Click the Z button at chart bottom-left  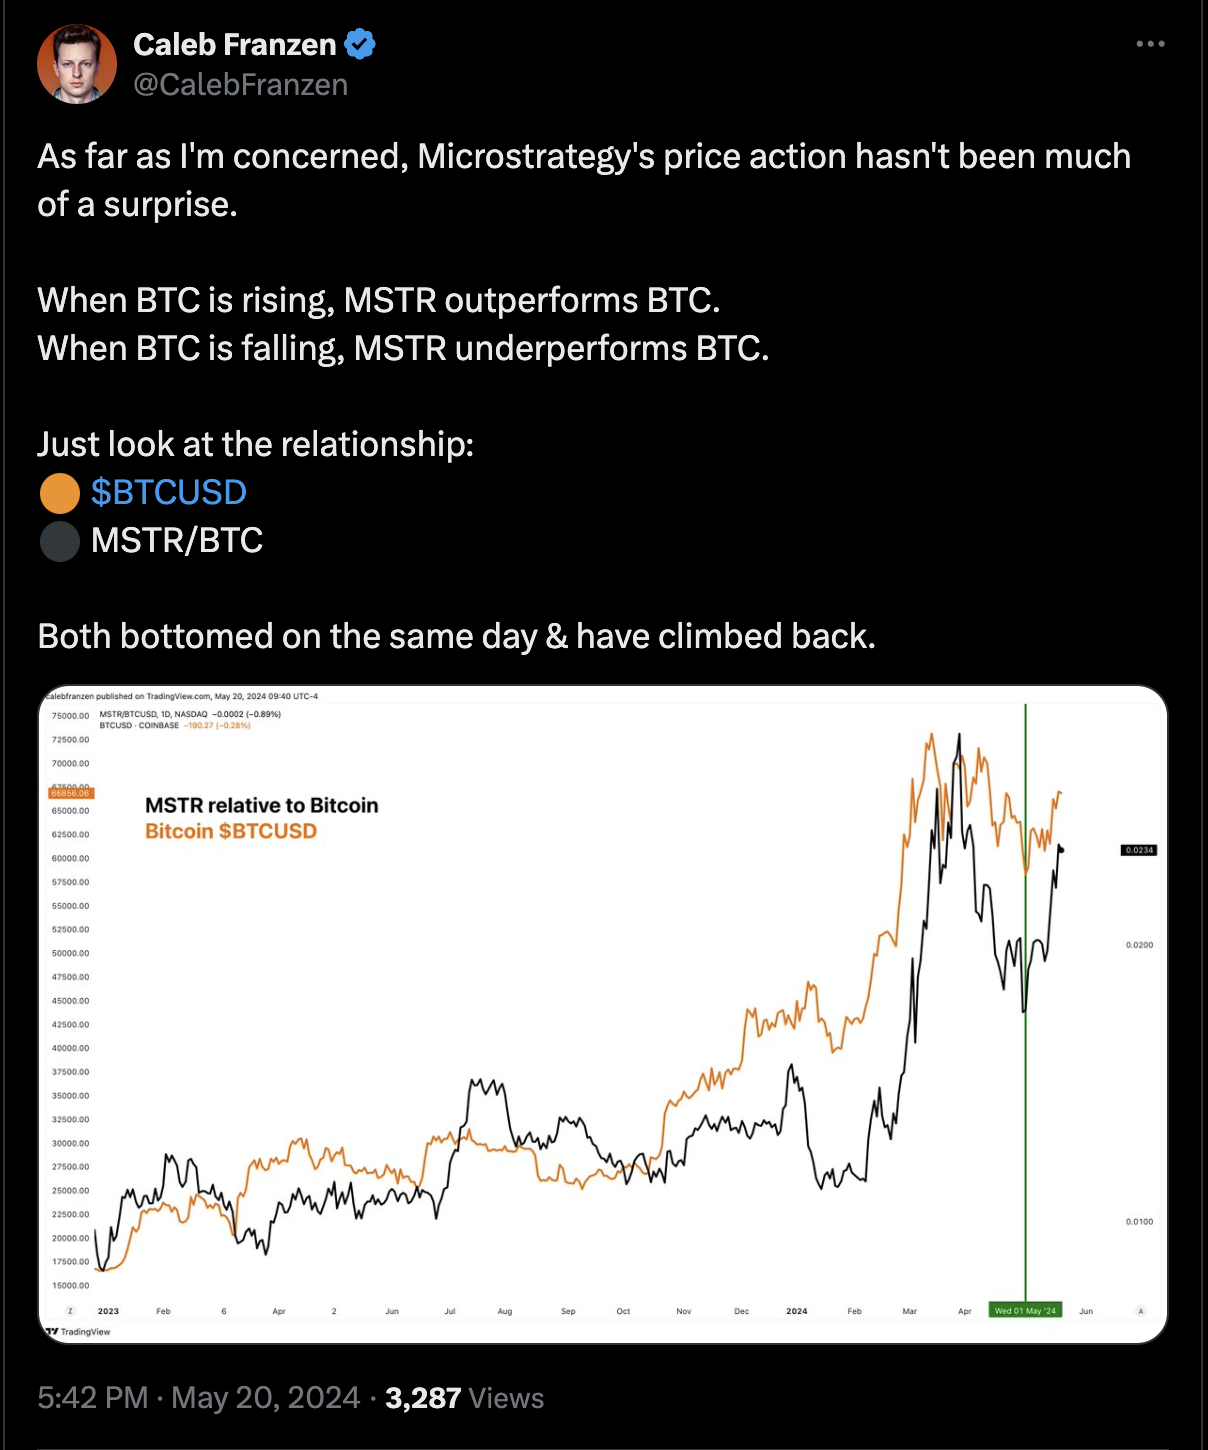click(70, 1311)
